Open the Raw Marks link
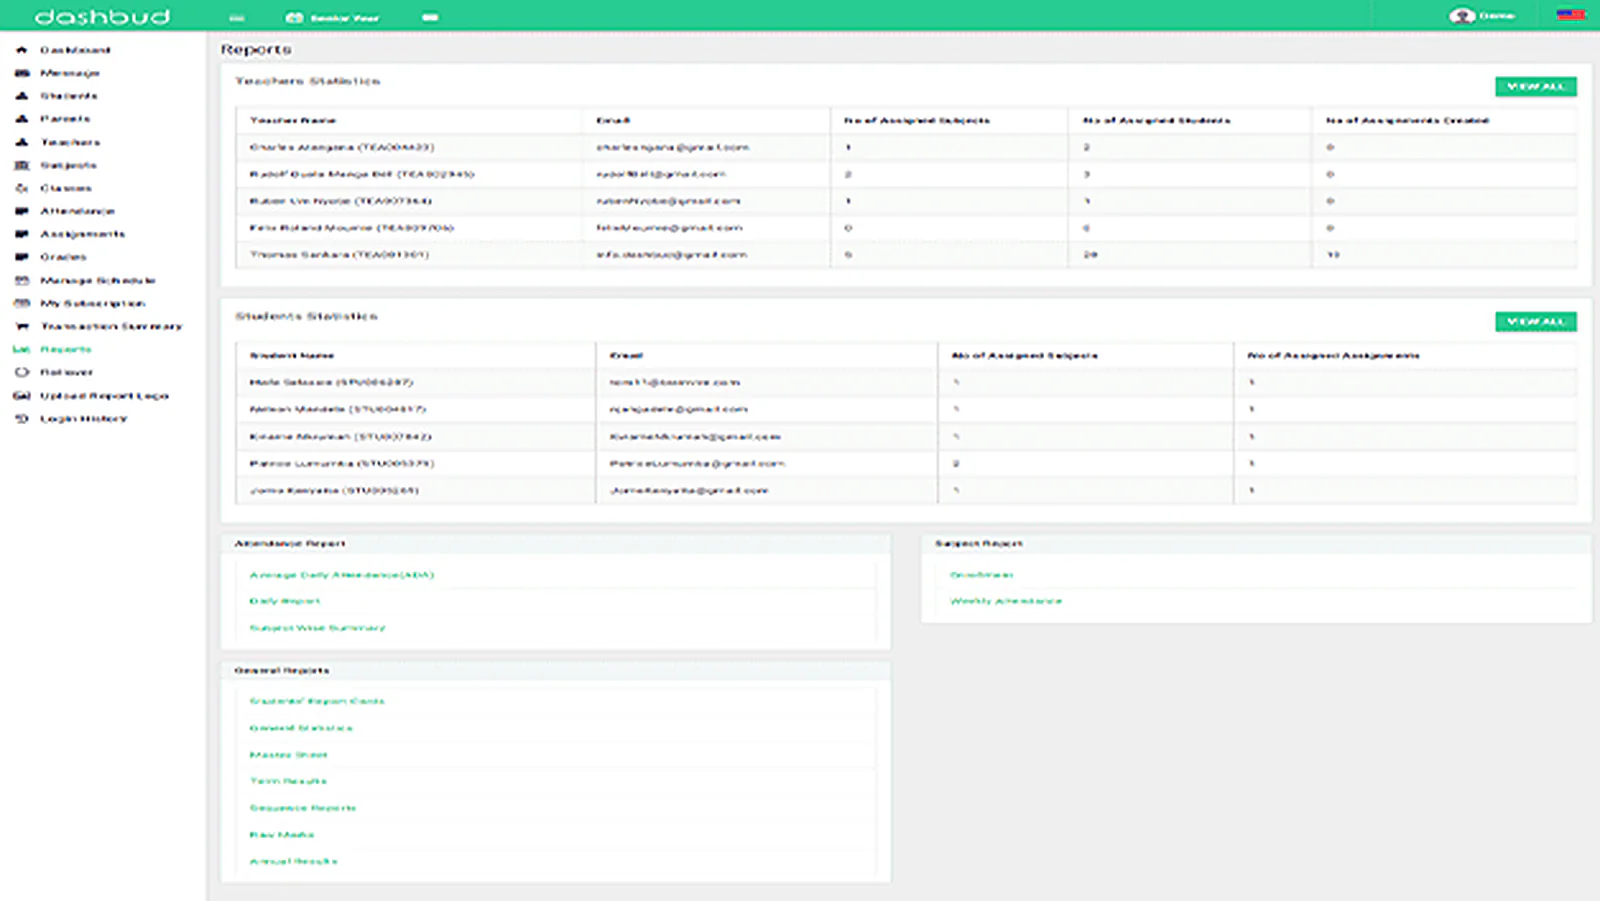The image size is (1600, 901). tap(282, 835)
